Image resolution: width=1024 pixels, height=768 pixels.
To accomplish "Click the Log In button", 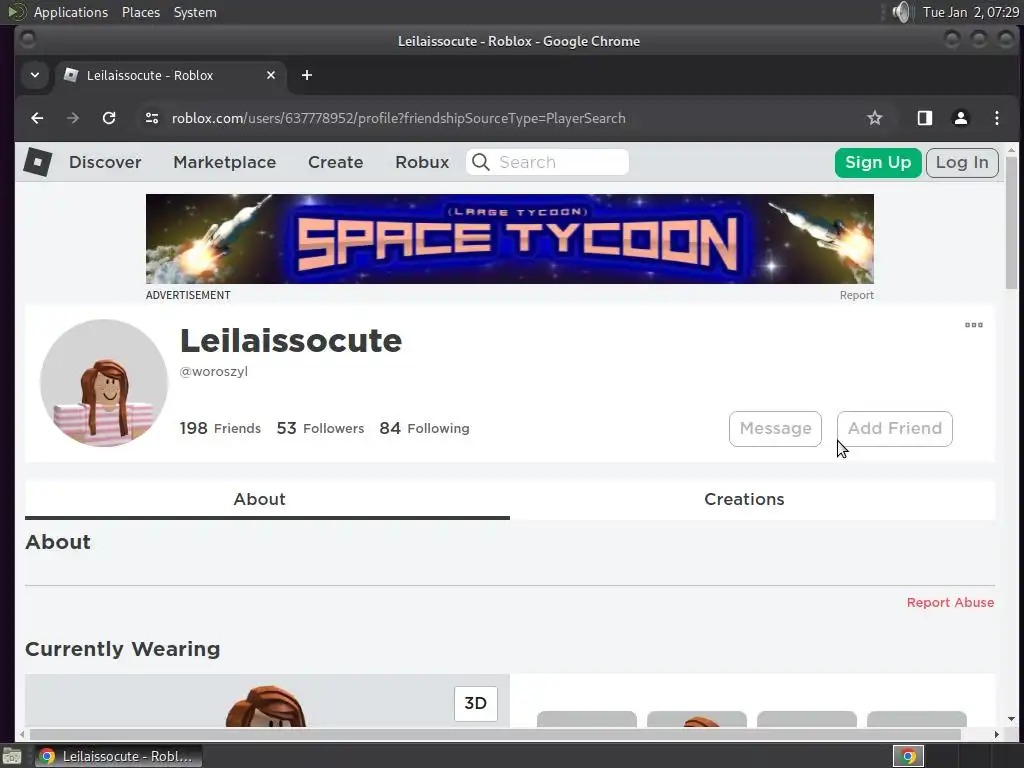I will pos(962,163).
